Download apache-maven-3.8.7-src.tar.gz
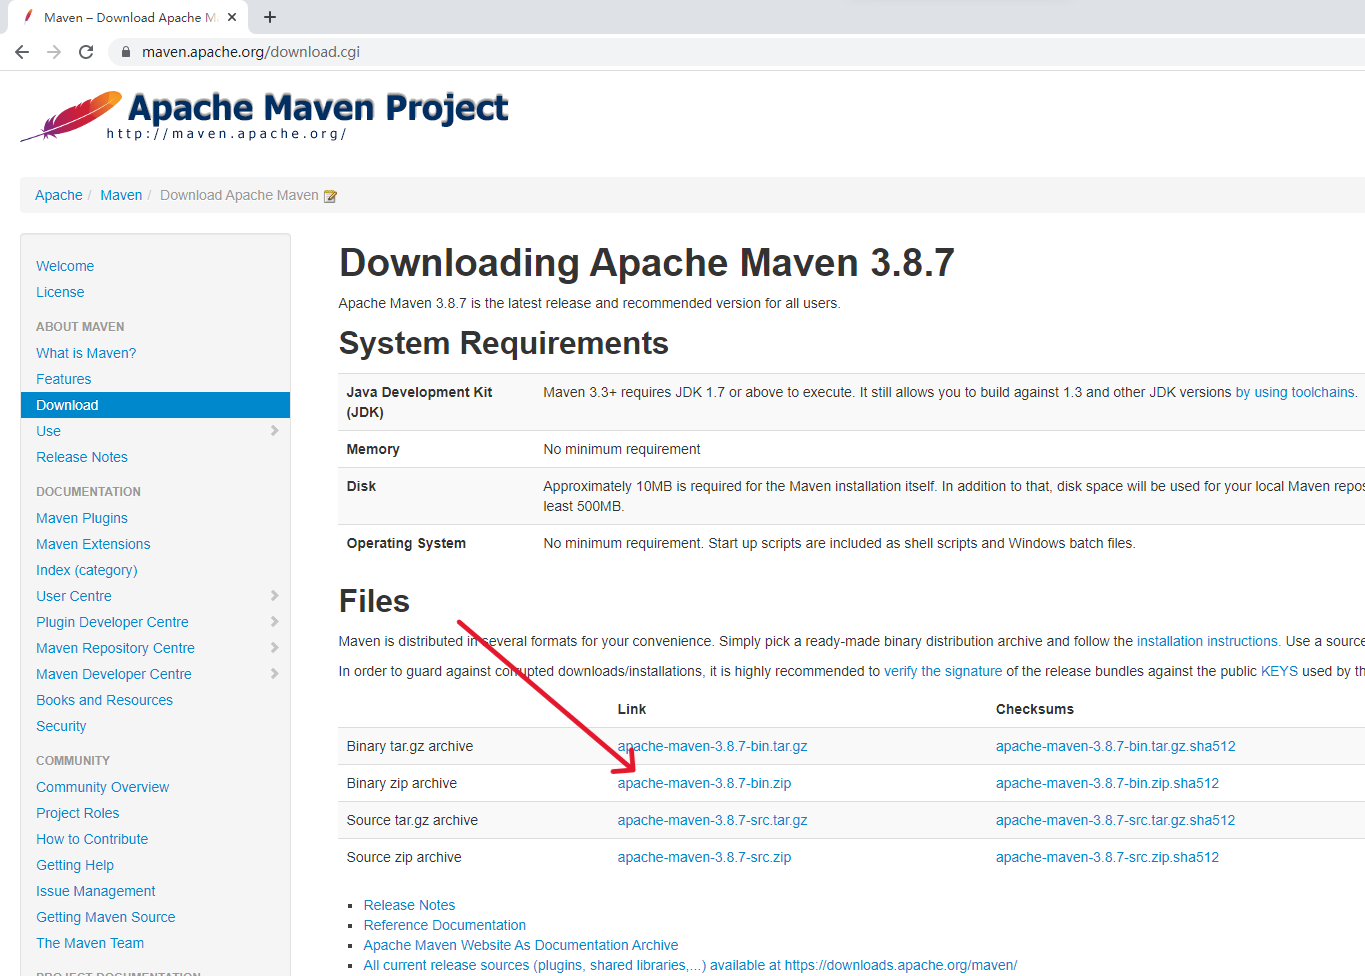The width and height of the screenshot is (1365, 976). [x=712, y=820]
